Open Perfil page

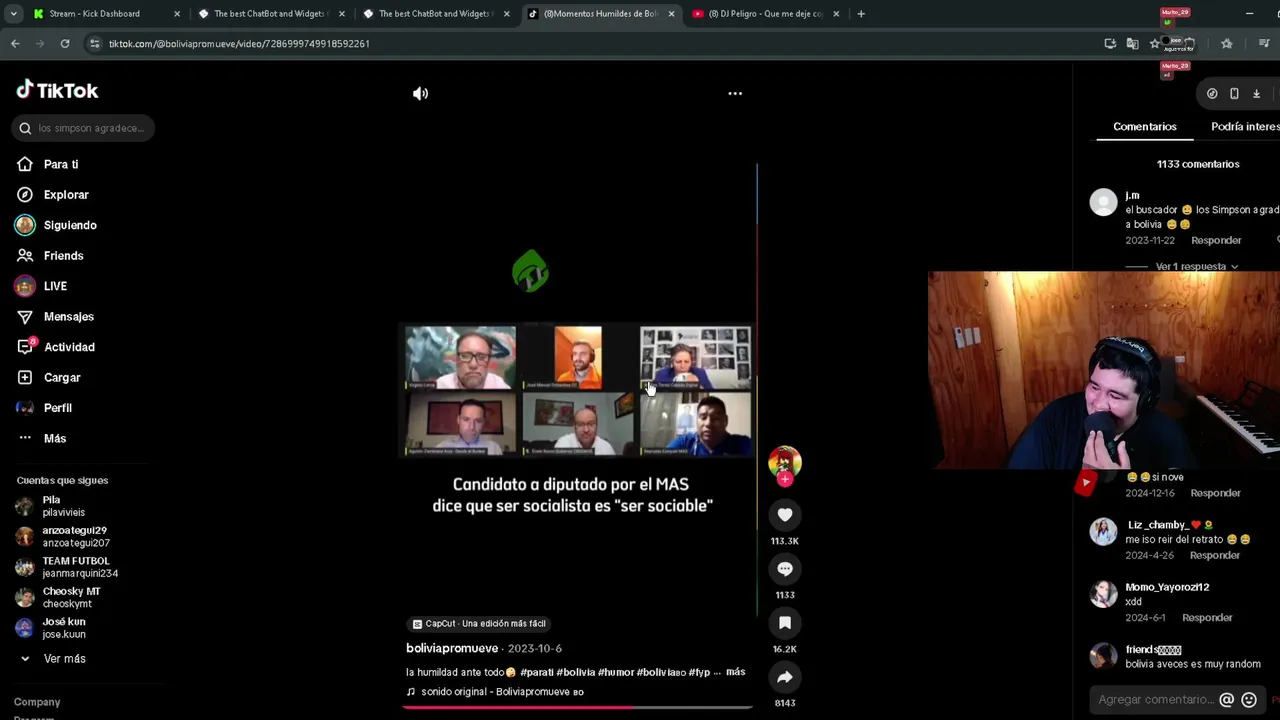click(x=57, y=408)
